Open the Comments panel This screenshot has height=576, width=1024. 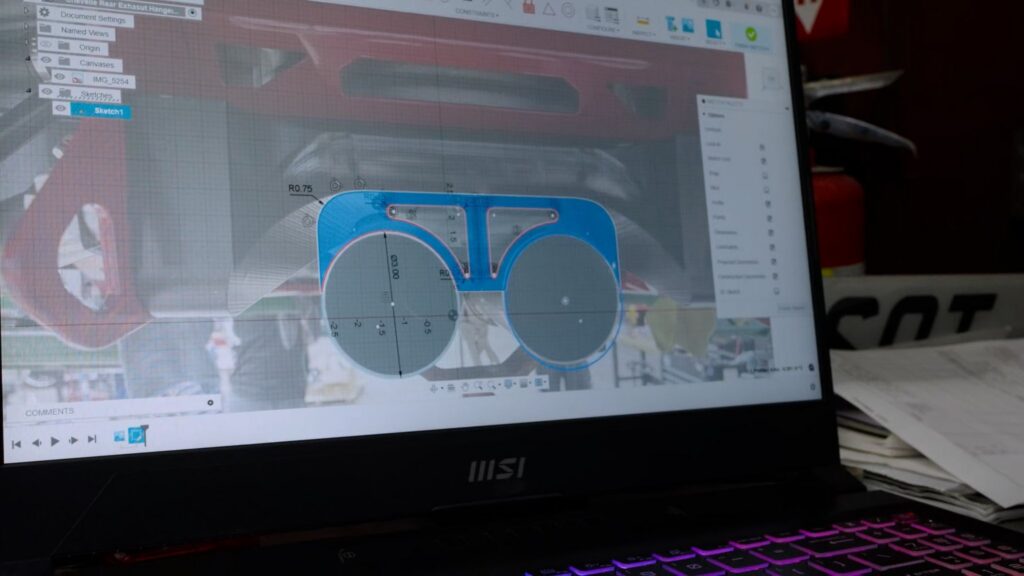pos(50,411)
